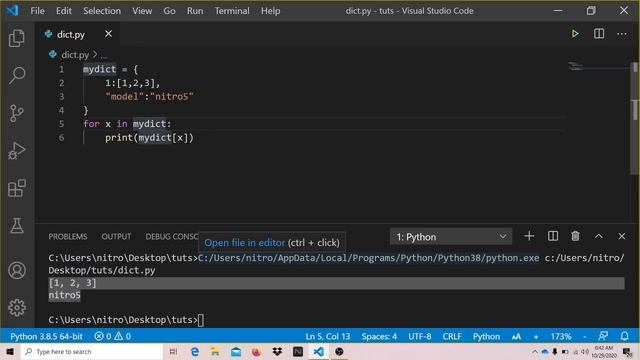Click the breadcrumb ellipsis after dict.py

point(104,55)
